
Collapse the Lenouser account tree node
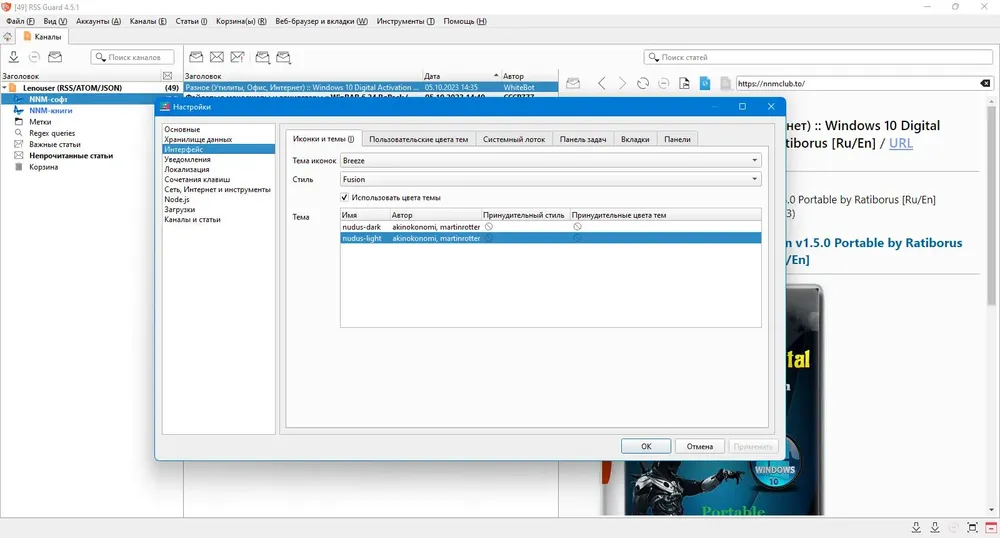point(4,88)
